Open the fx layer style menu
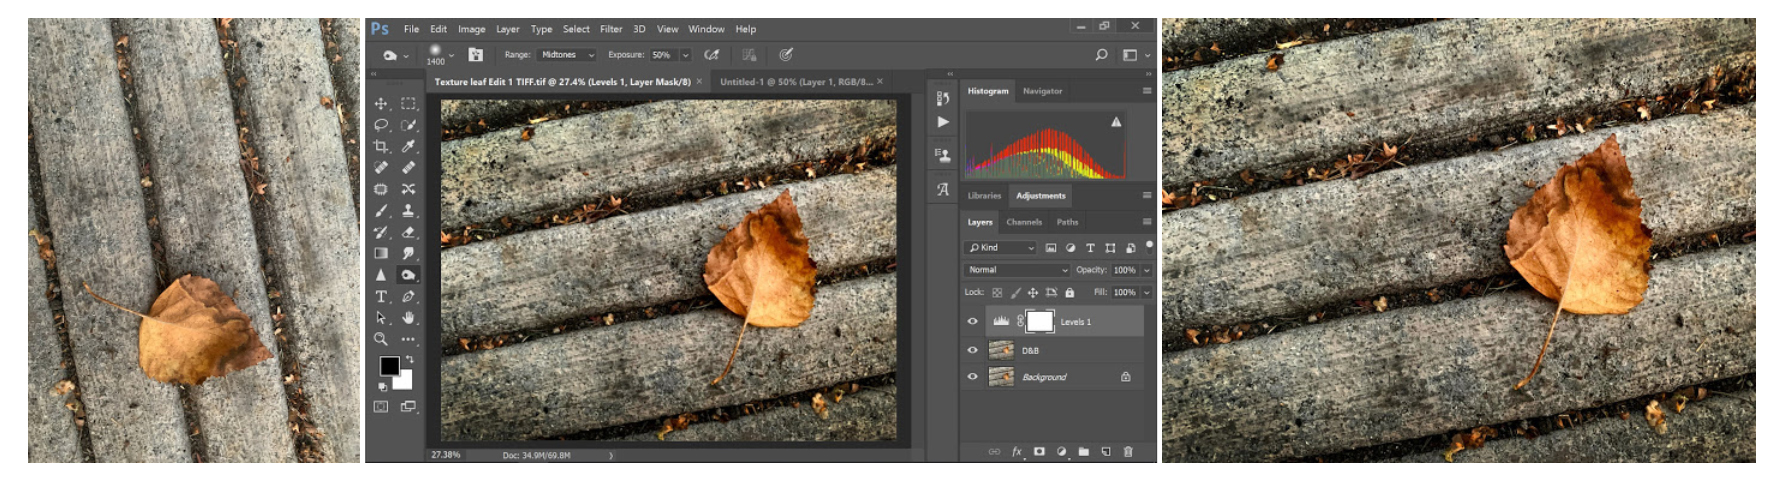 (1017, 452)
